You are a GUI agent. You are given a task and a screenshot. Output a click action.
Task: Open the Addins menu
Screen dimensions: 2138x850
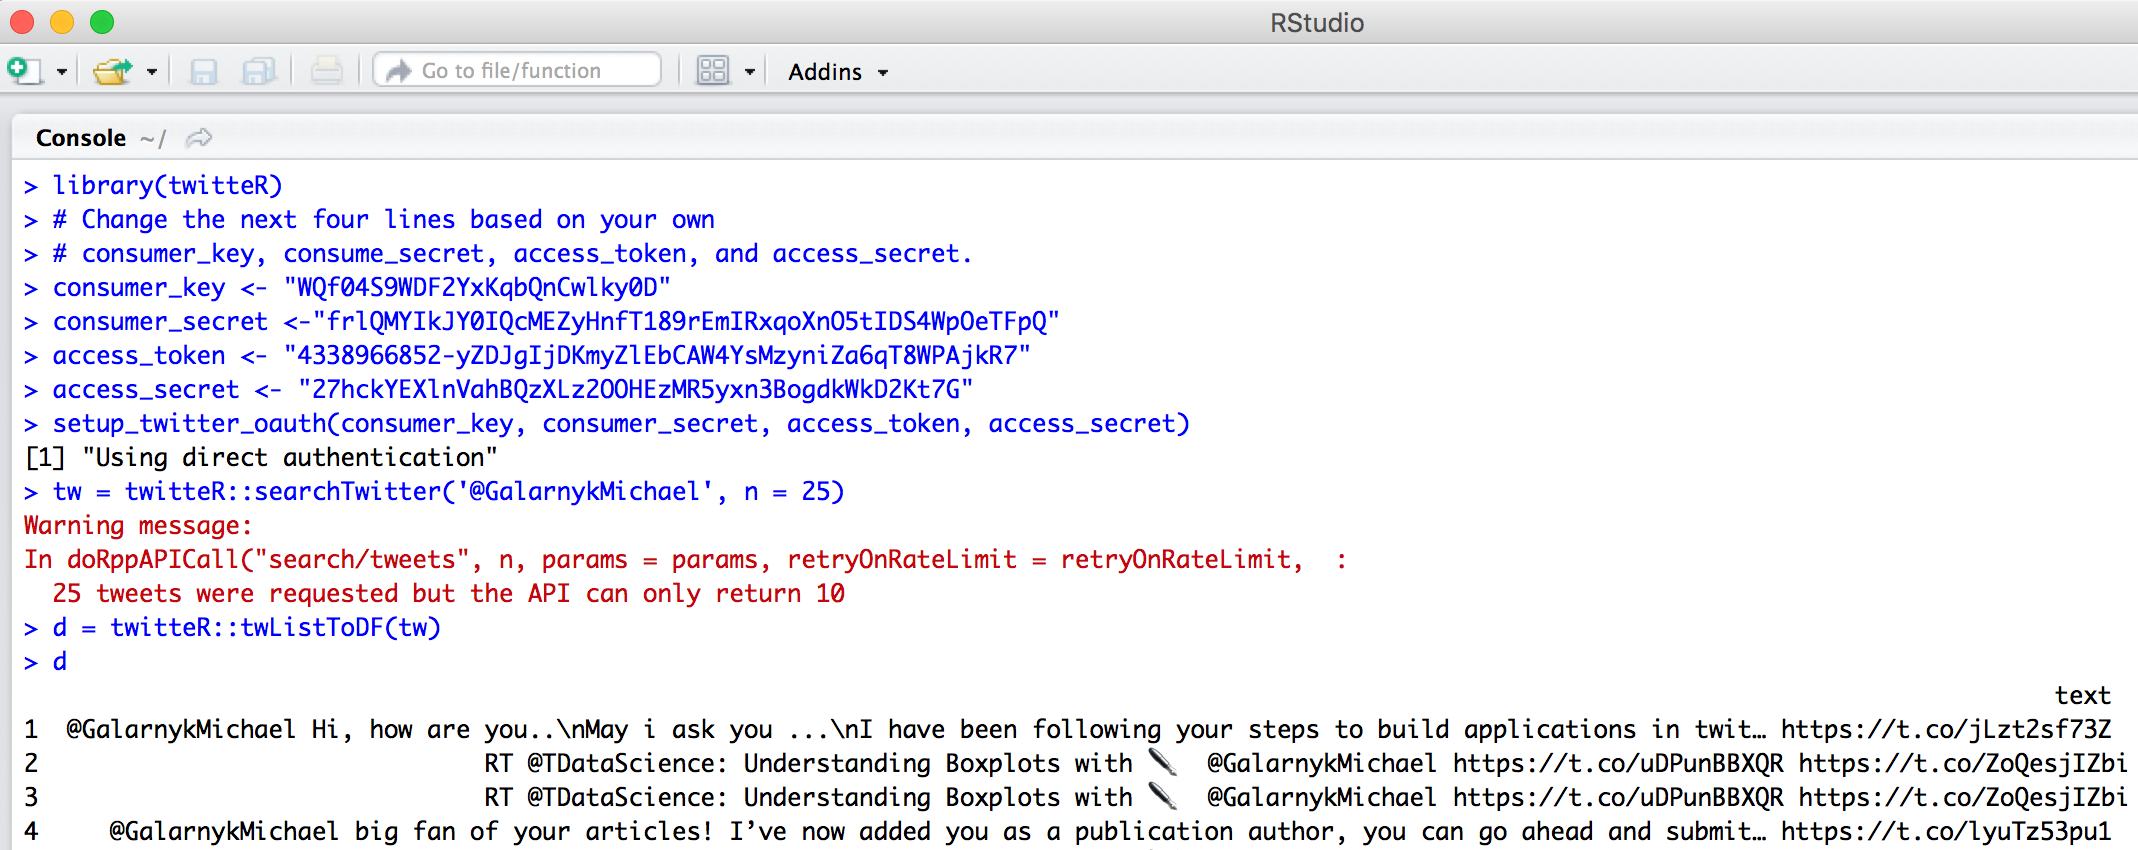click(x=838, y=72)
